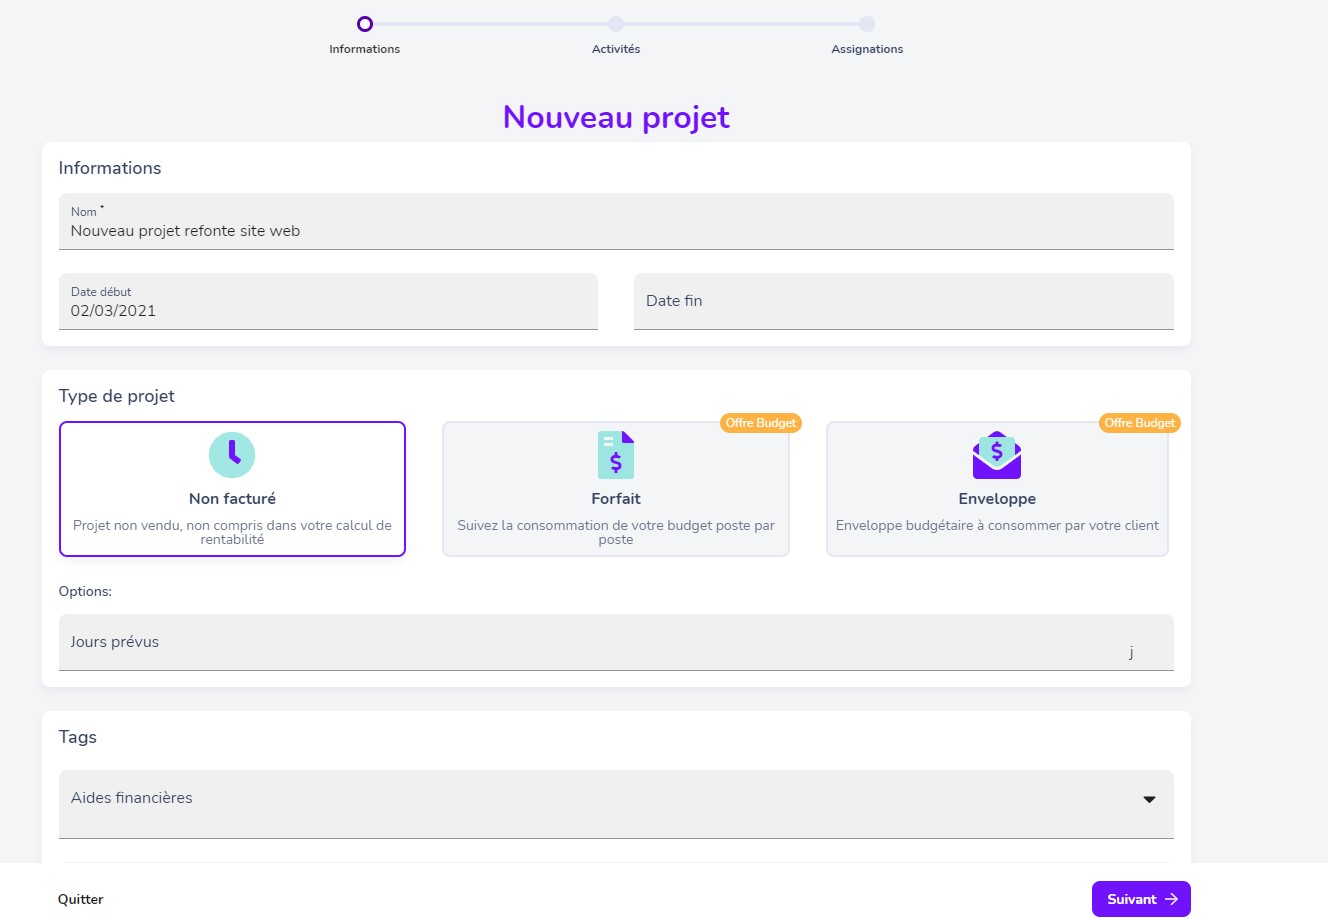Select the Non facturé project type card
This screenshot has height=918, width=1328.
pyautogui.click(x=232, y=489)
